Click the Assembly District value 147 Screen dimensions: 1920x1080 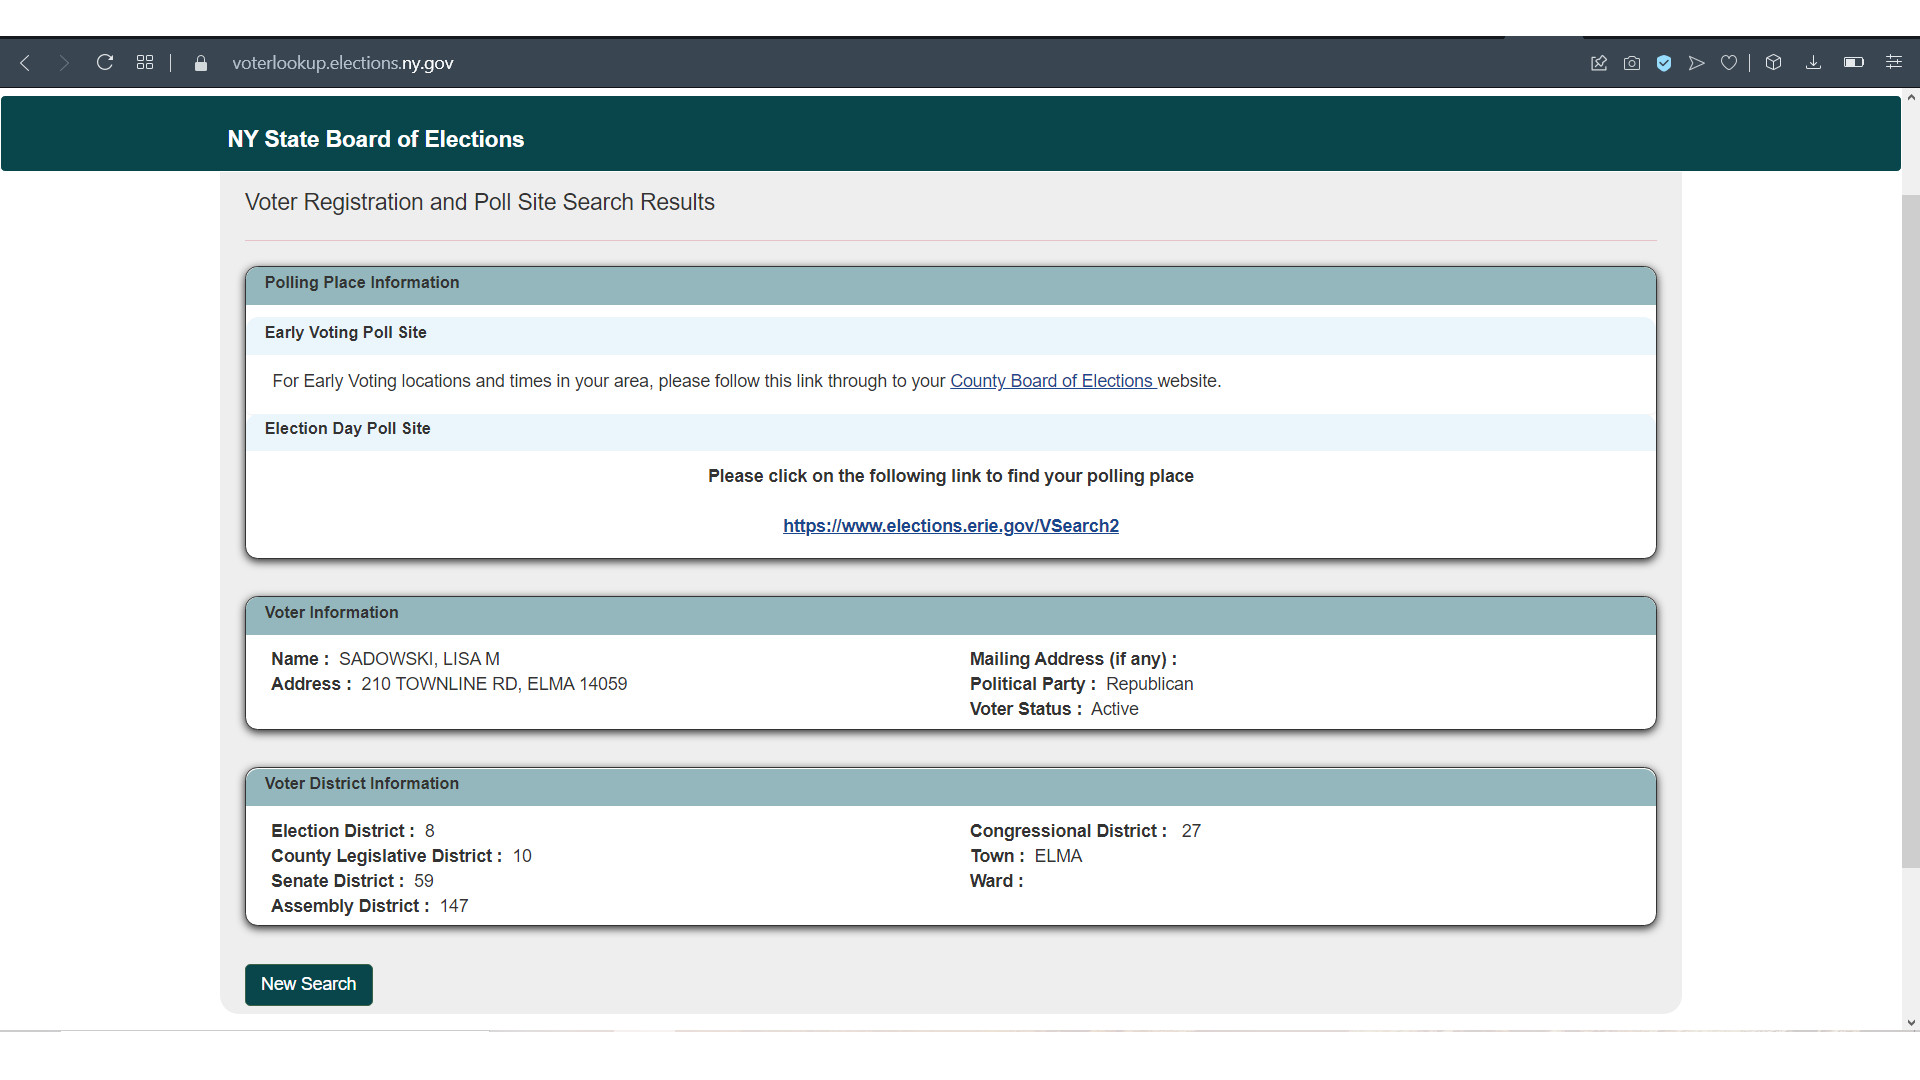(454, 906)
